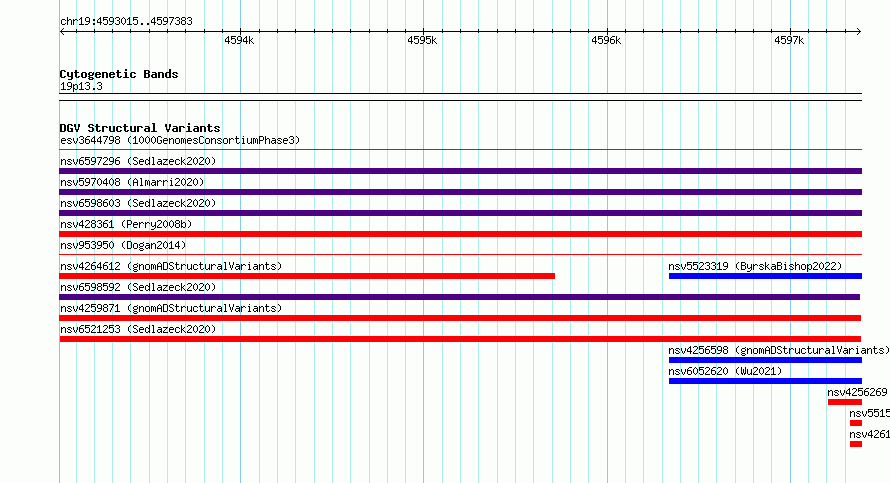This screenshot has width=890, height=483.
Task: Select the short red bar under nsv4256269
Action: [x=845, y=402]
